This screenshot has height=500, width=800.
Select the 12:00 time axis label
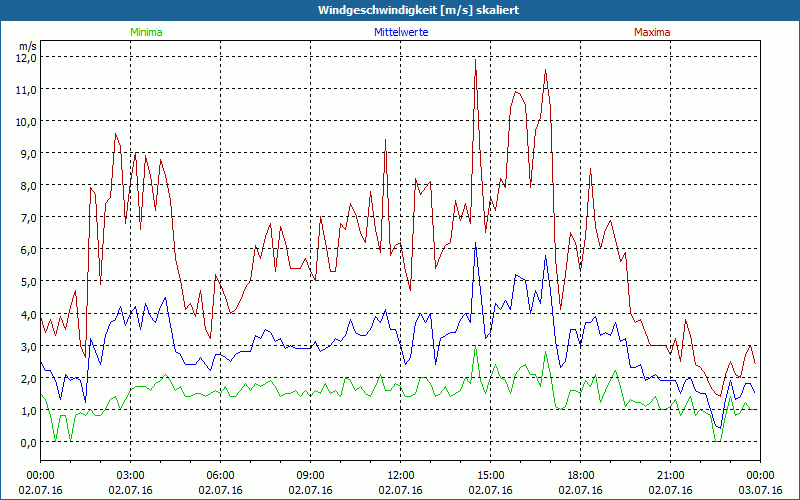(400, 475)
